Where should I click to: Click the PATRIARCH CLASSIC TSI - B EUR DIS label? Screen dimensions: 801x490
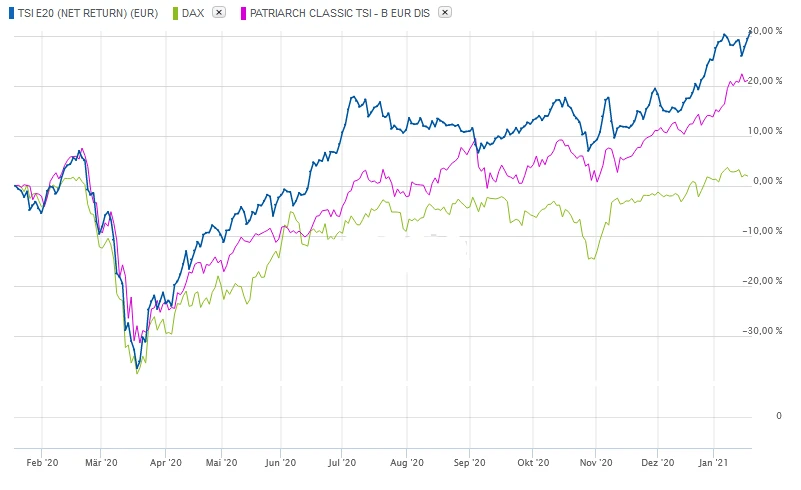pyautogui.click(x=340, y=12)
